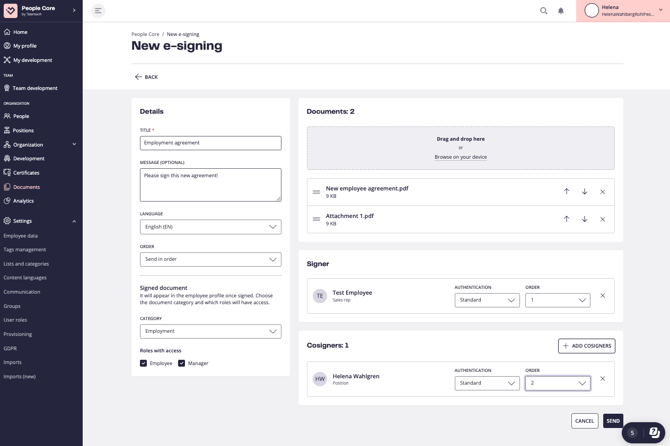Expand the Category dropdown
Screen dimensions: 670x446
[210, 331]
